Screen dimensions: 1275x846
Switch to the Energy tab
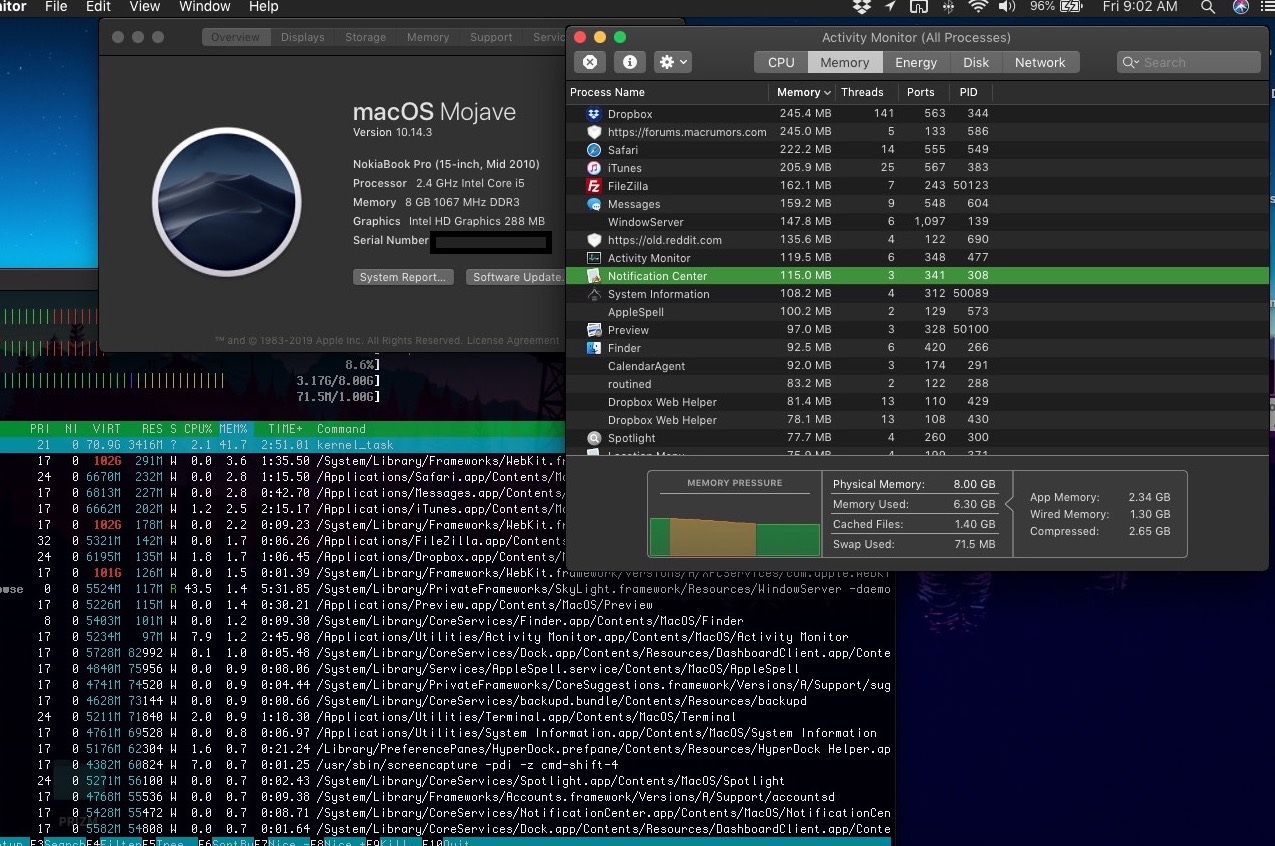(916, 62)
